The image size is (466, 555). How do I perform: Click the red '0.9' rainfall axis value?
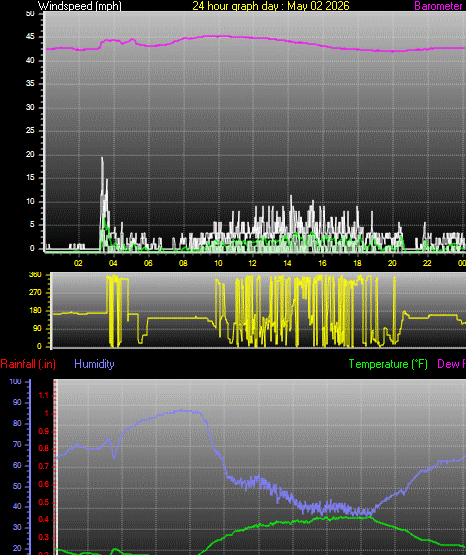click(x=44, y=431)
